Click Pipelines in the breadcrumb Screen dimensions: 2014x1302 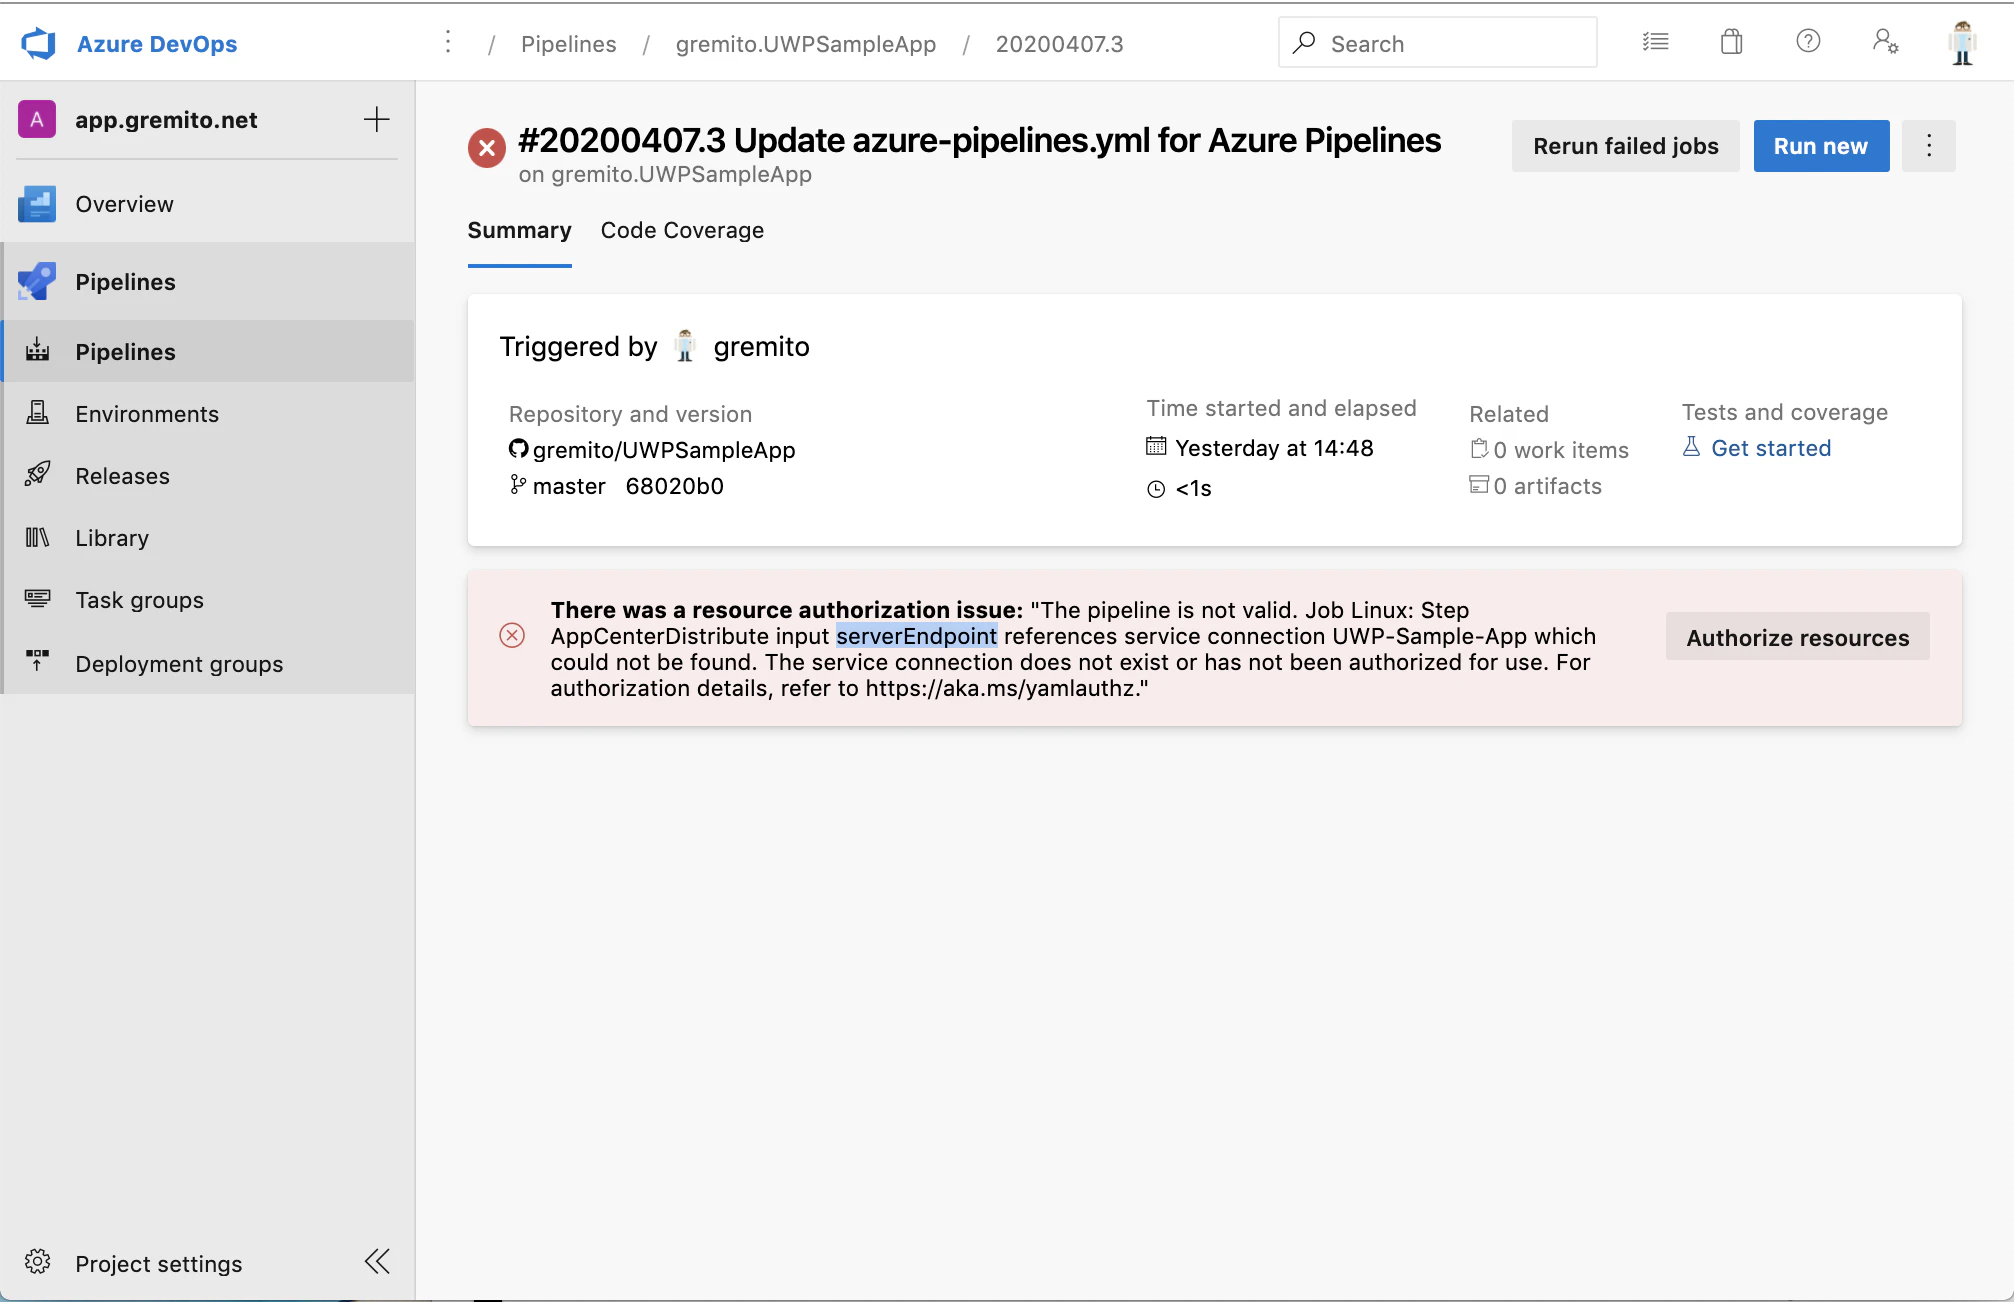point(569,44)
